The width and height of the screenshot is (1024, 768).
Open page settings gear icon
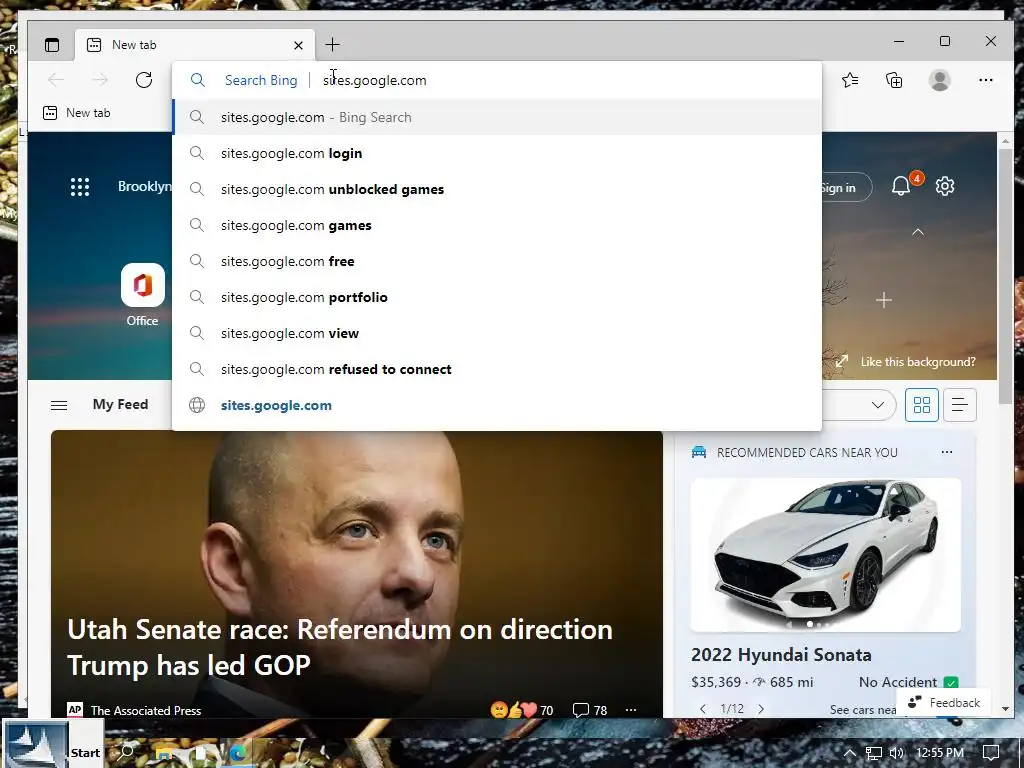[945, 186]
